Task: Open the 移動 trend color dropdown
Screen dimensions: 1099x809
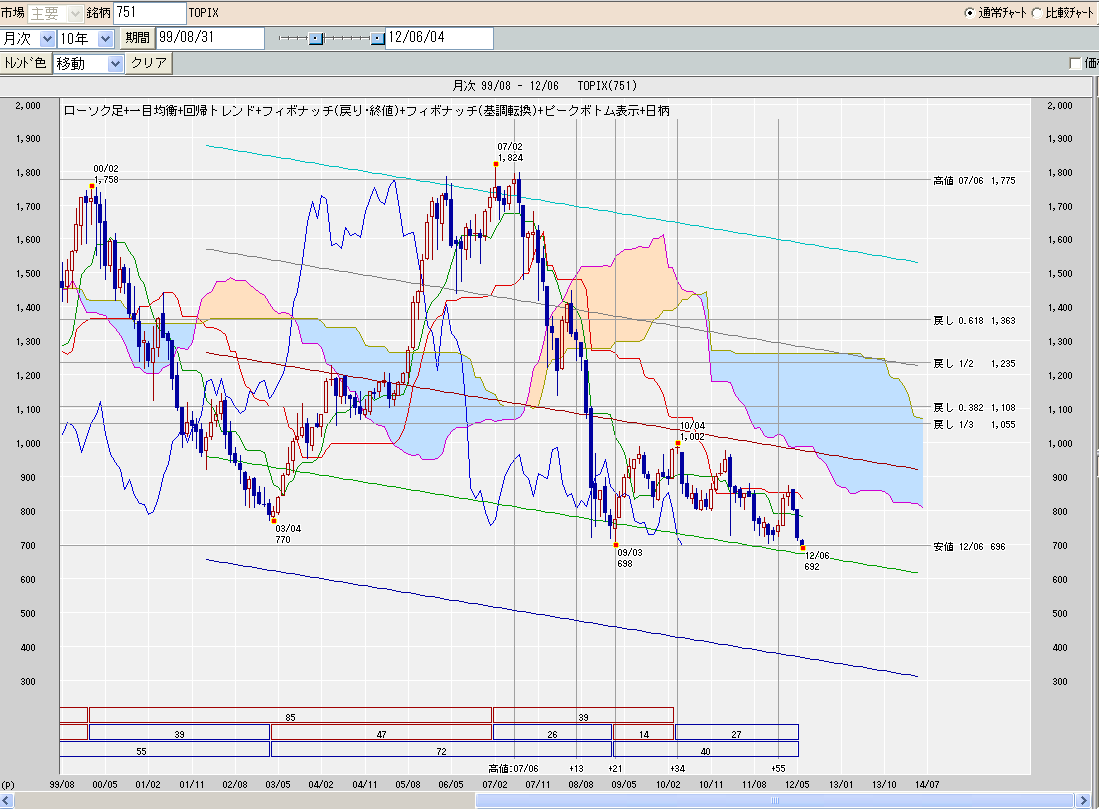Action: 88,64
